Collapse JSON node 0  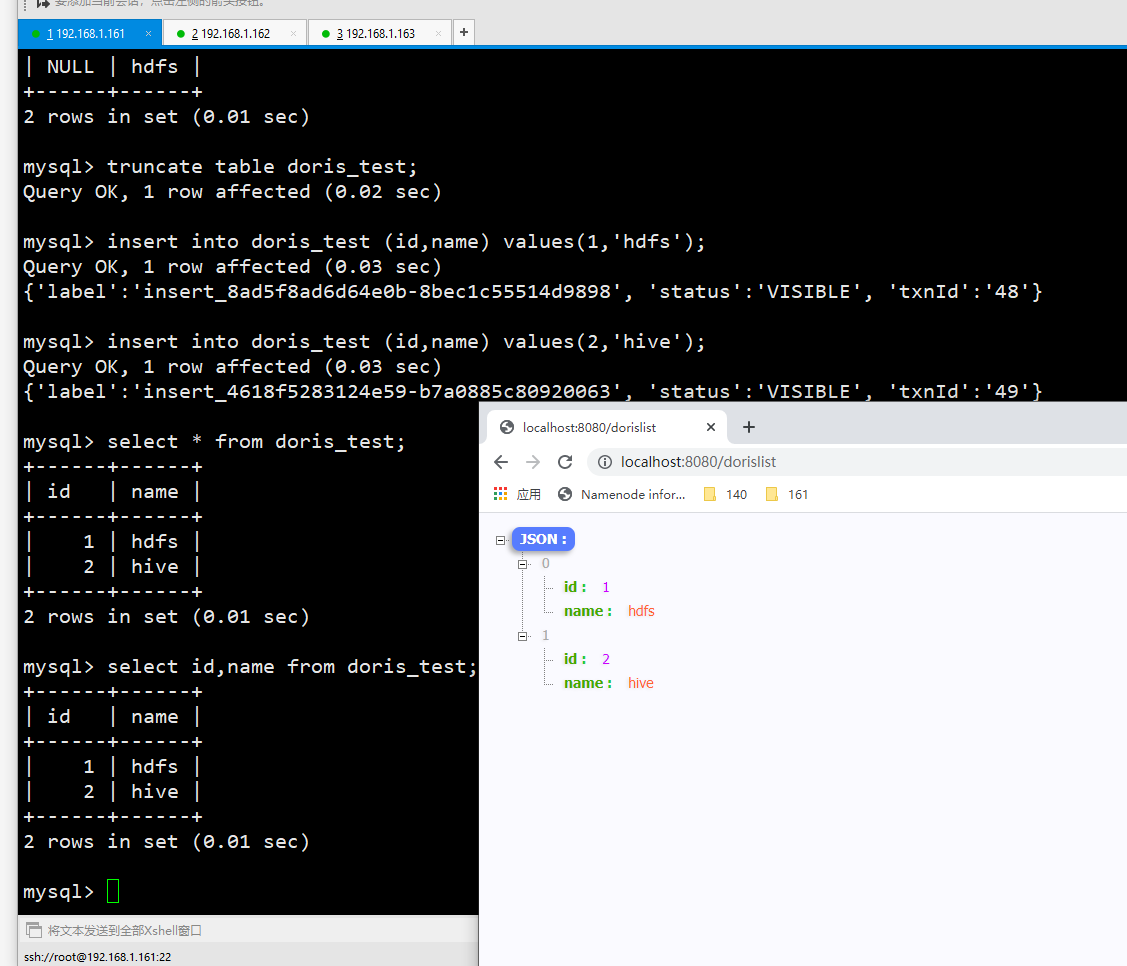point(522,563)
